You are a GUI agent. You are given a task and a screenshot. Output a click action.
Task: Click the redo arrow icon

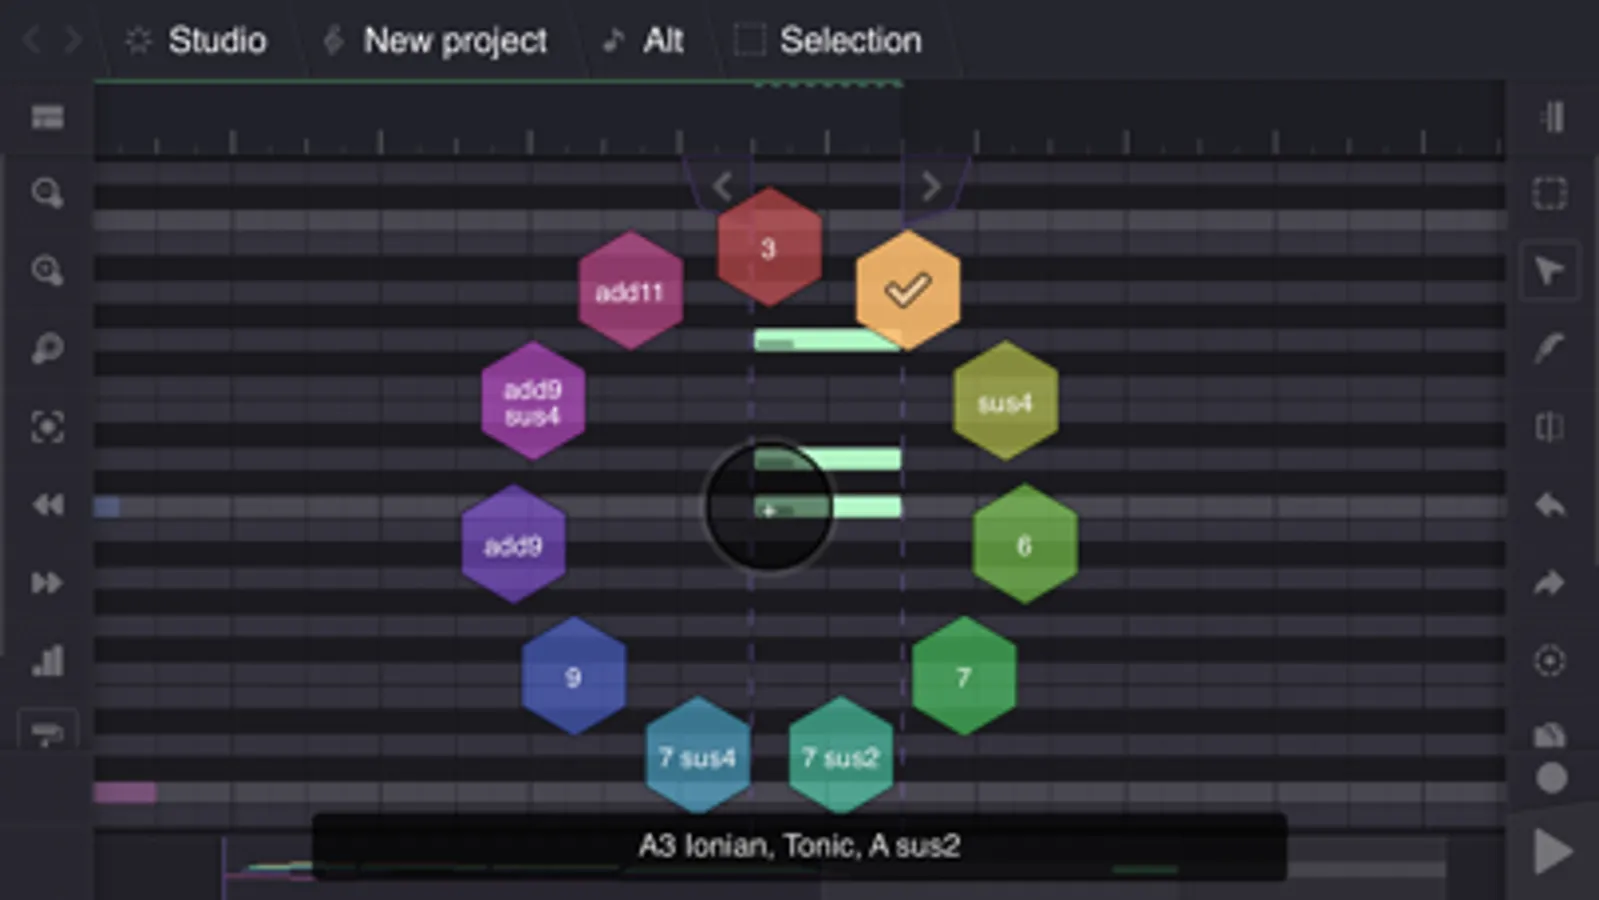click(1549, 583)
